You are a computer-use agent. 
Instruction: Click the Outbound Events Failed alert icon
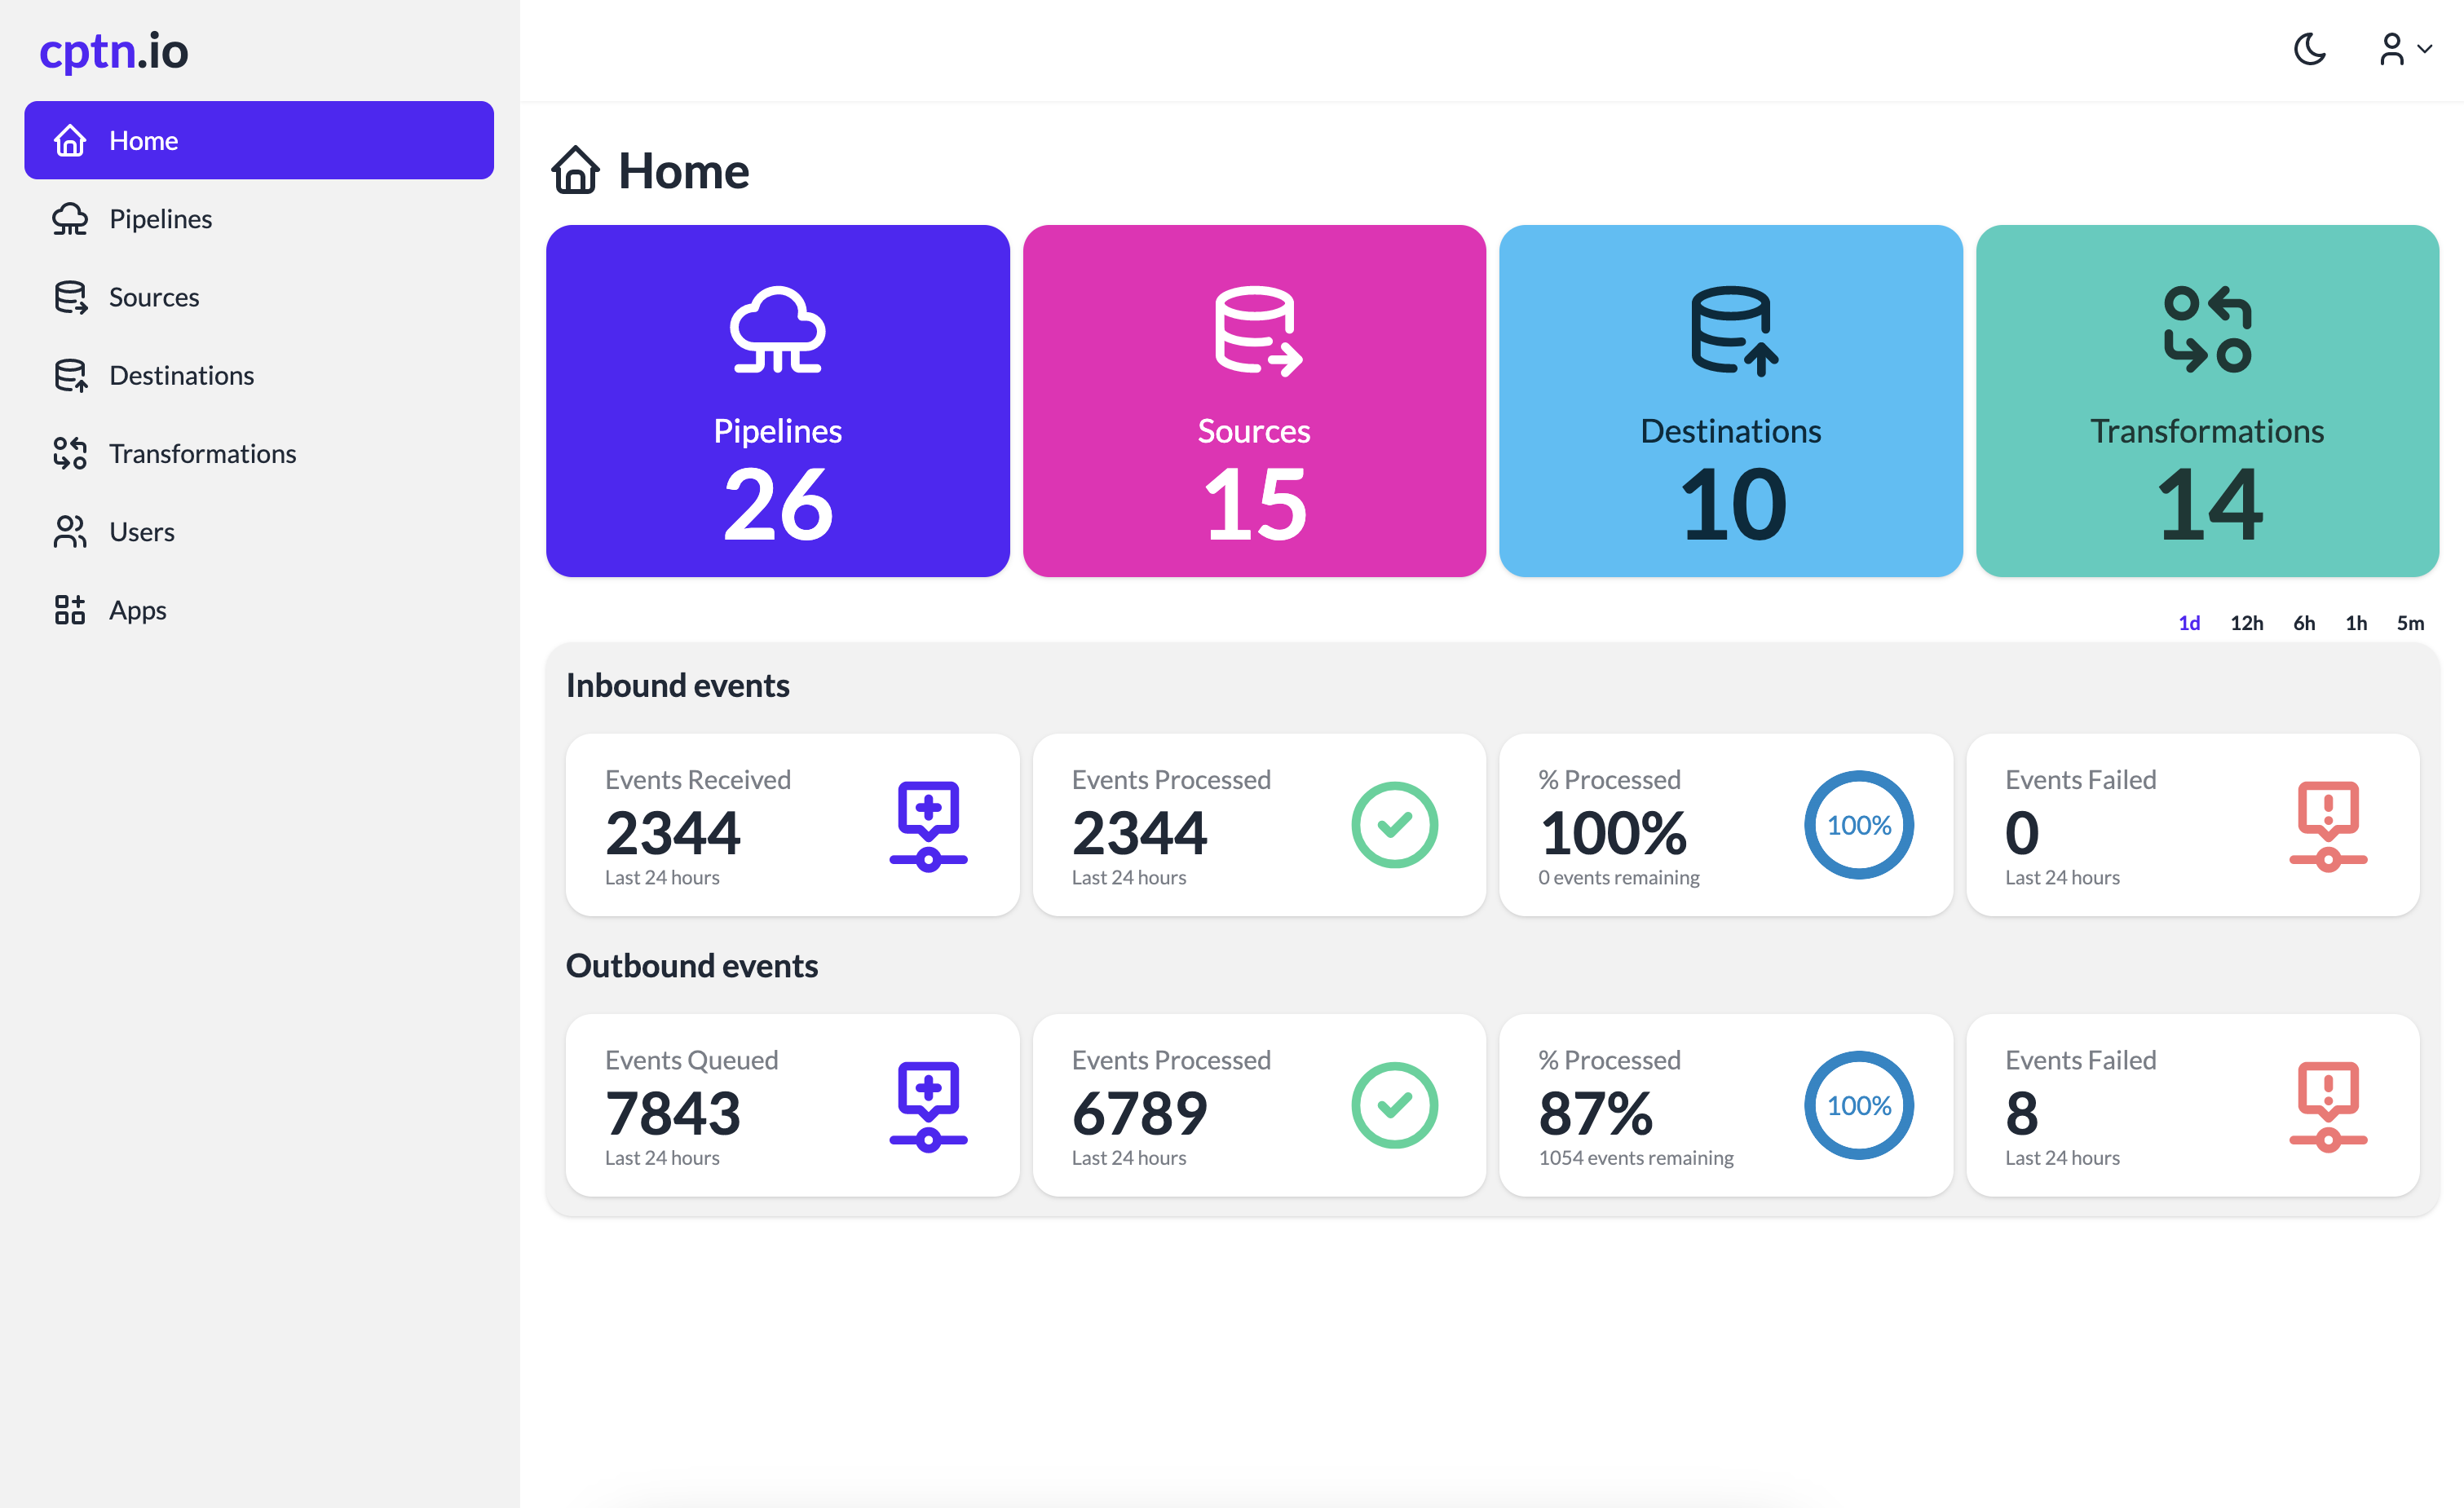pyautogui.click(x=2327, y=1105)
